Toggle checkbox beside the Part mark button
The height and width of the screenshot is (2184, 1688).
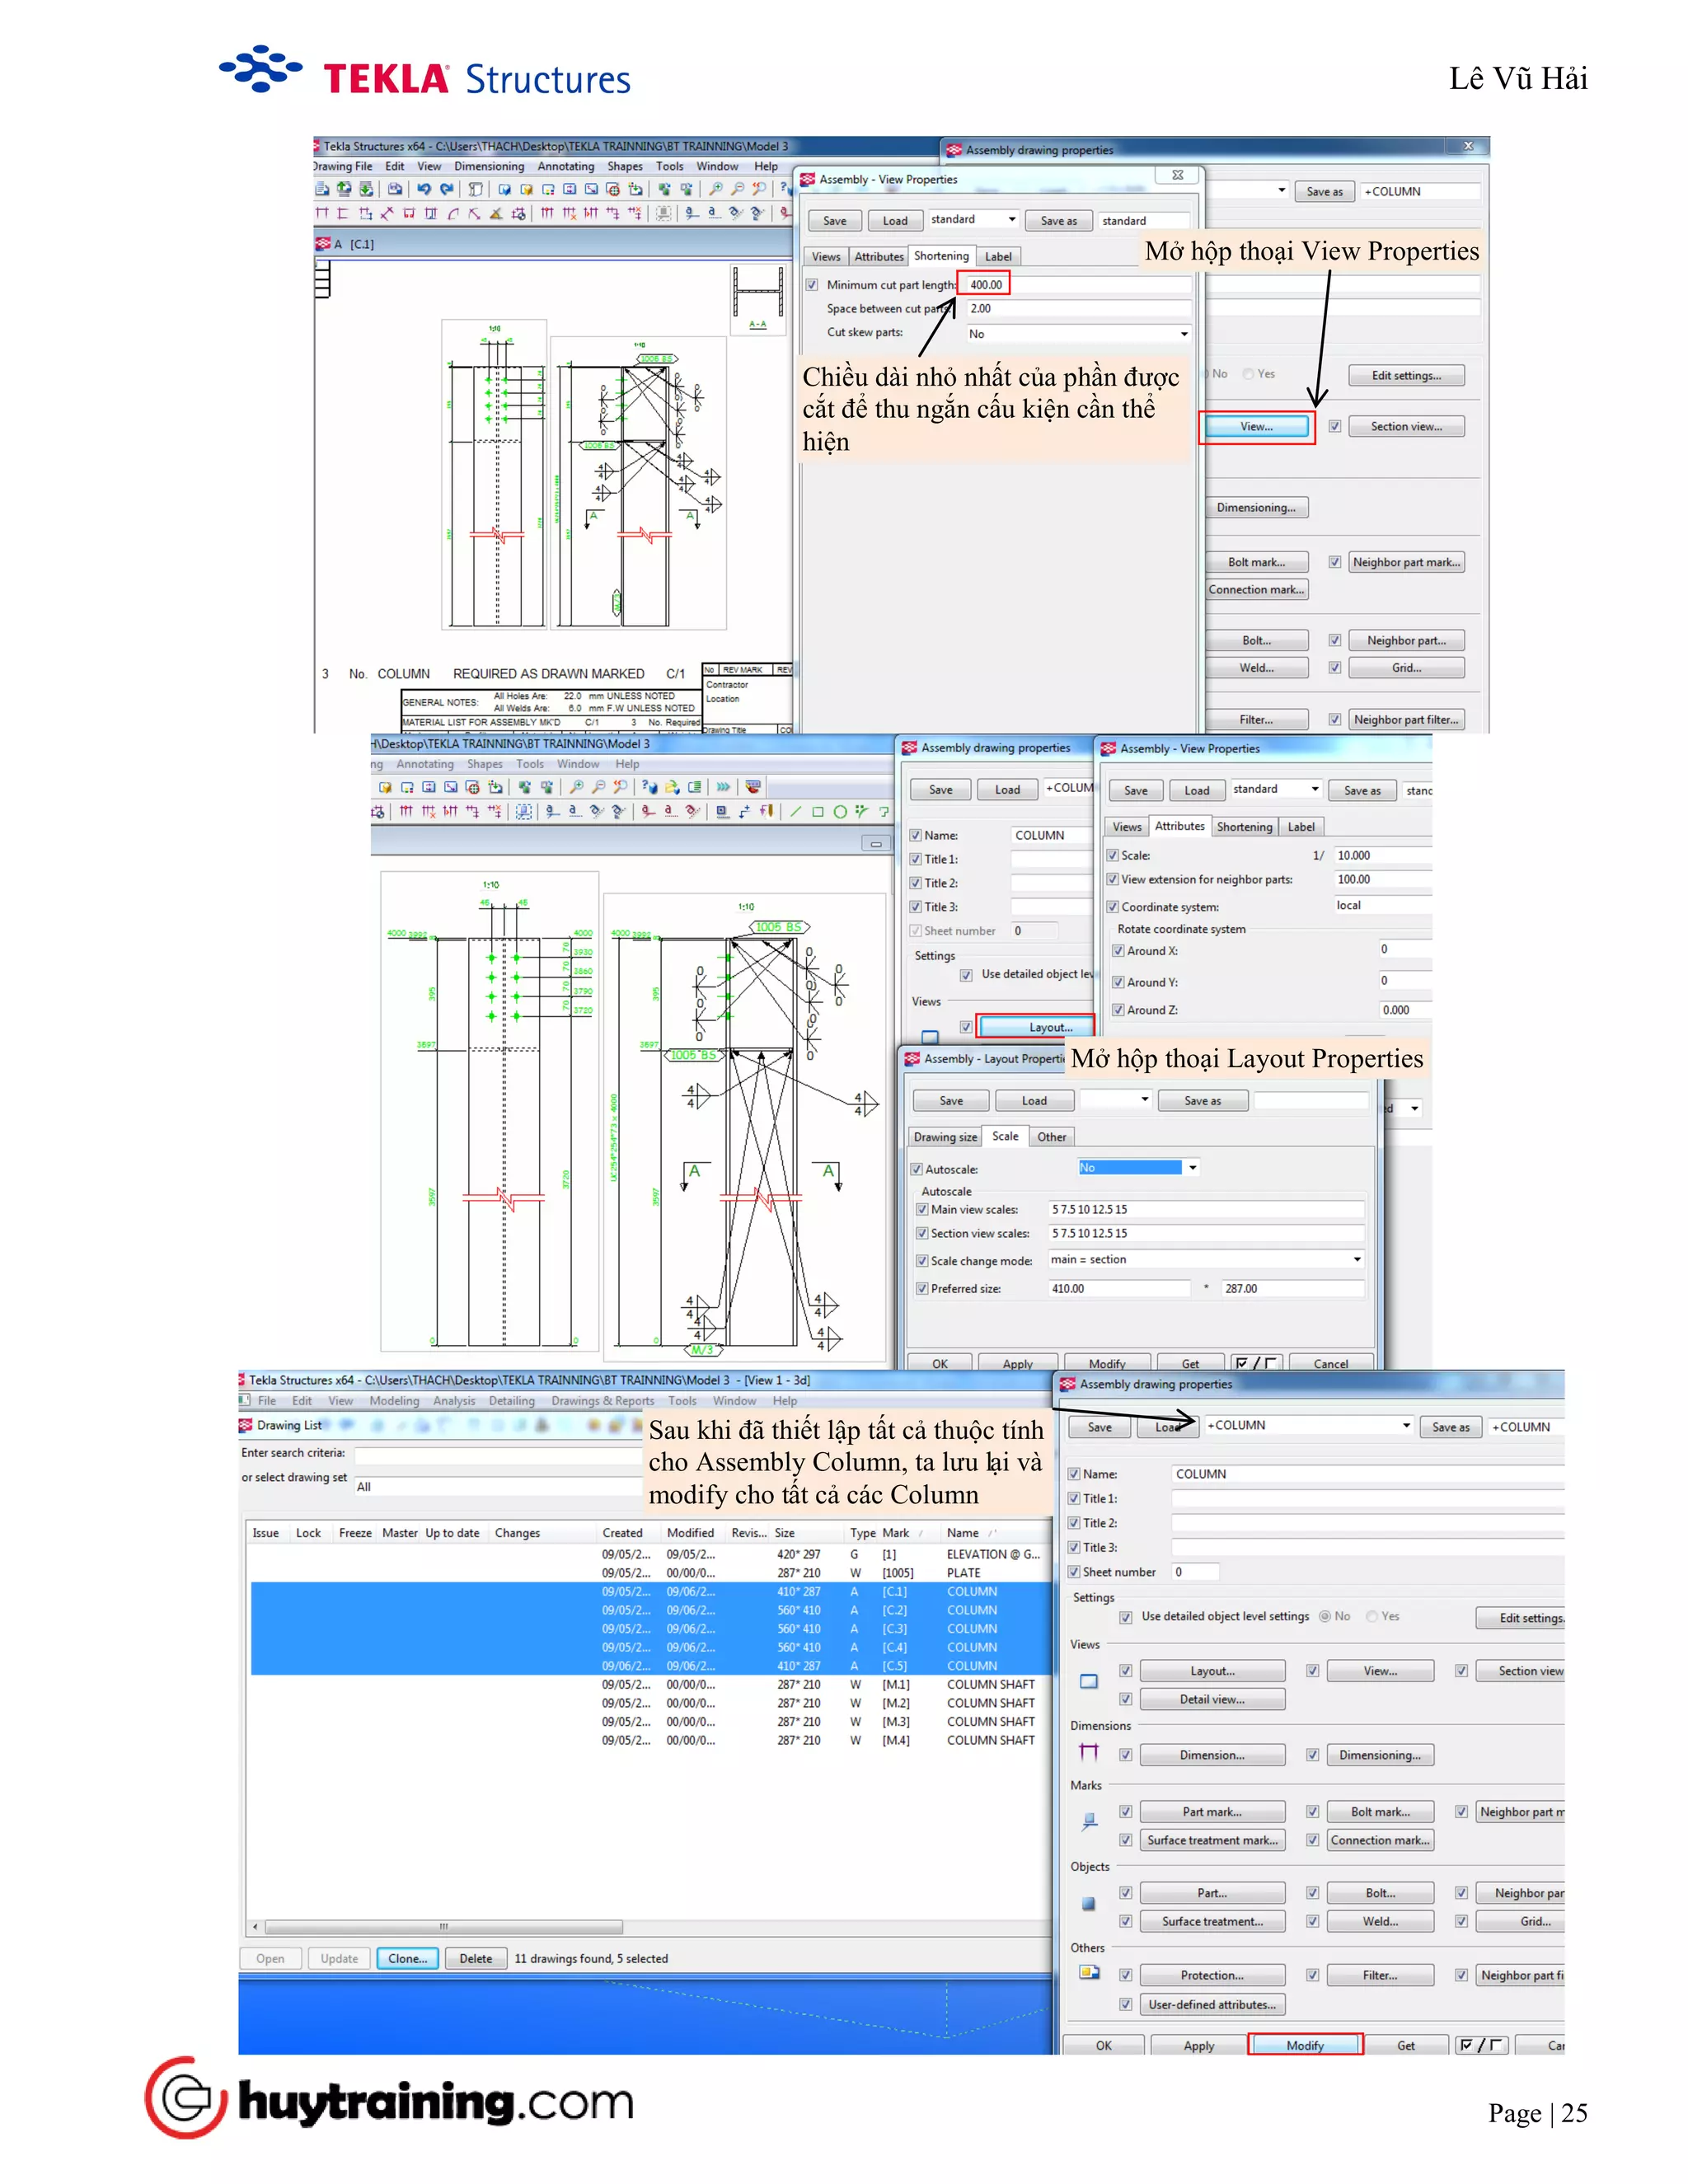[1125, 1811]
